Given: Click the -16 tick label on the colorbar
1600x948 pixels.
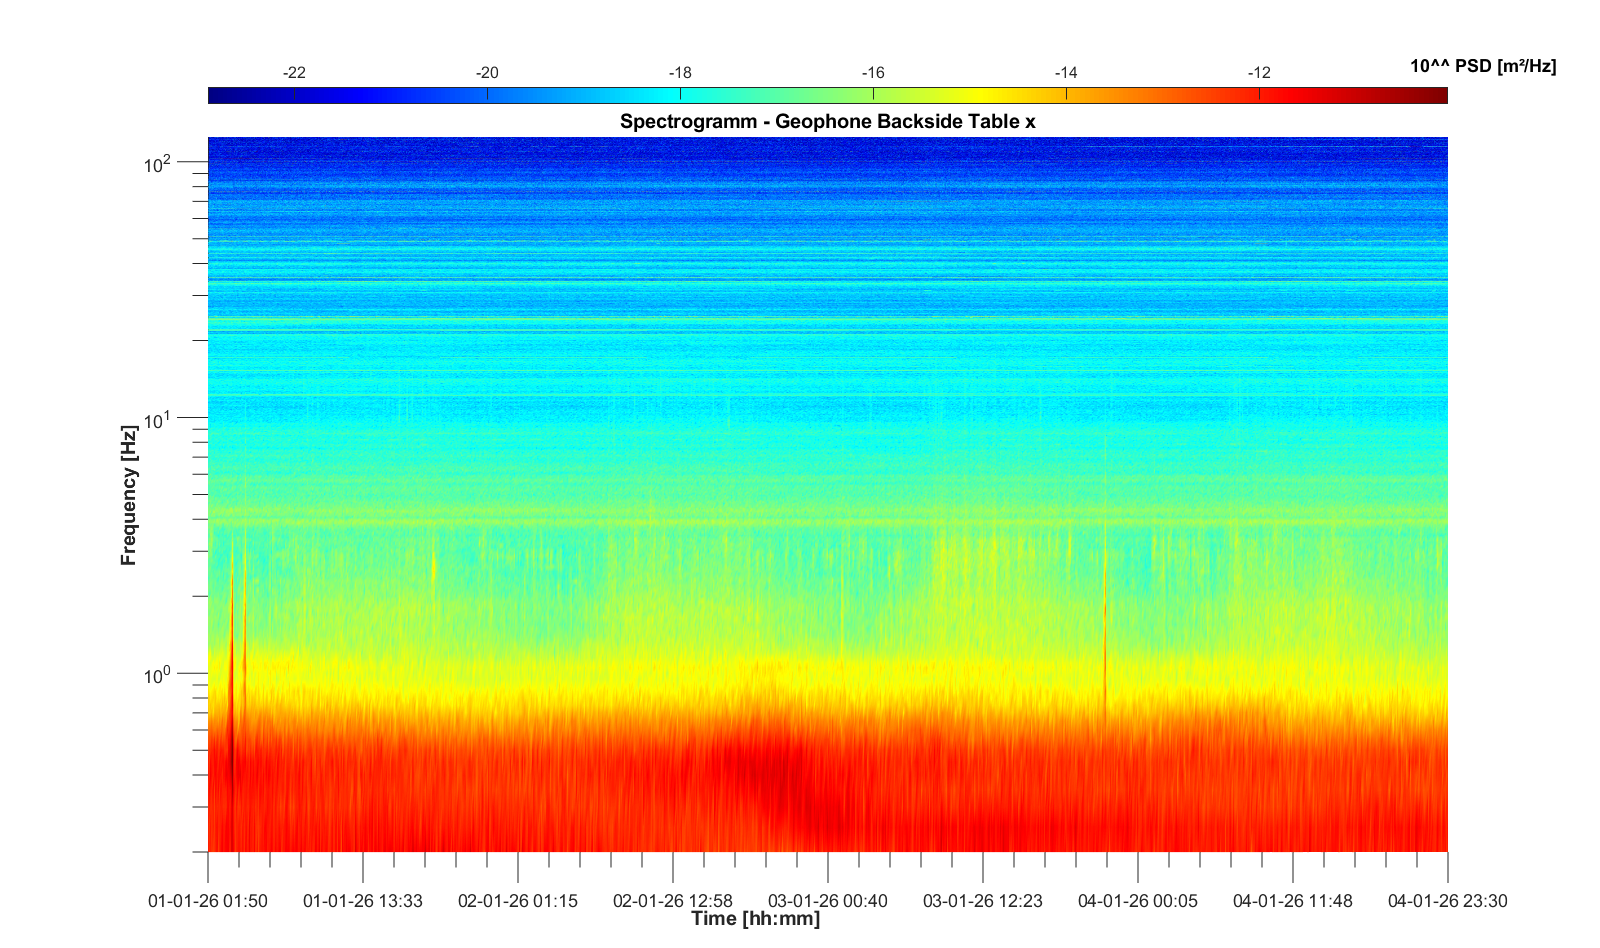Looking at the screenshot, I should point(873,73).
